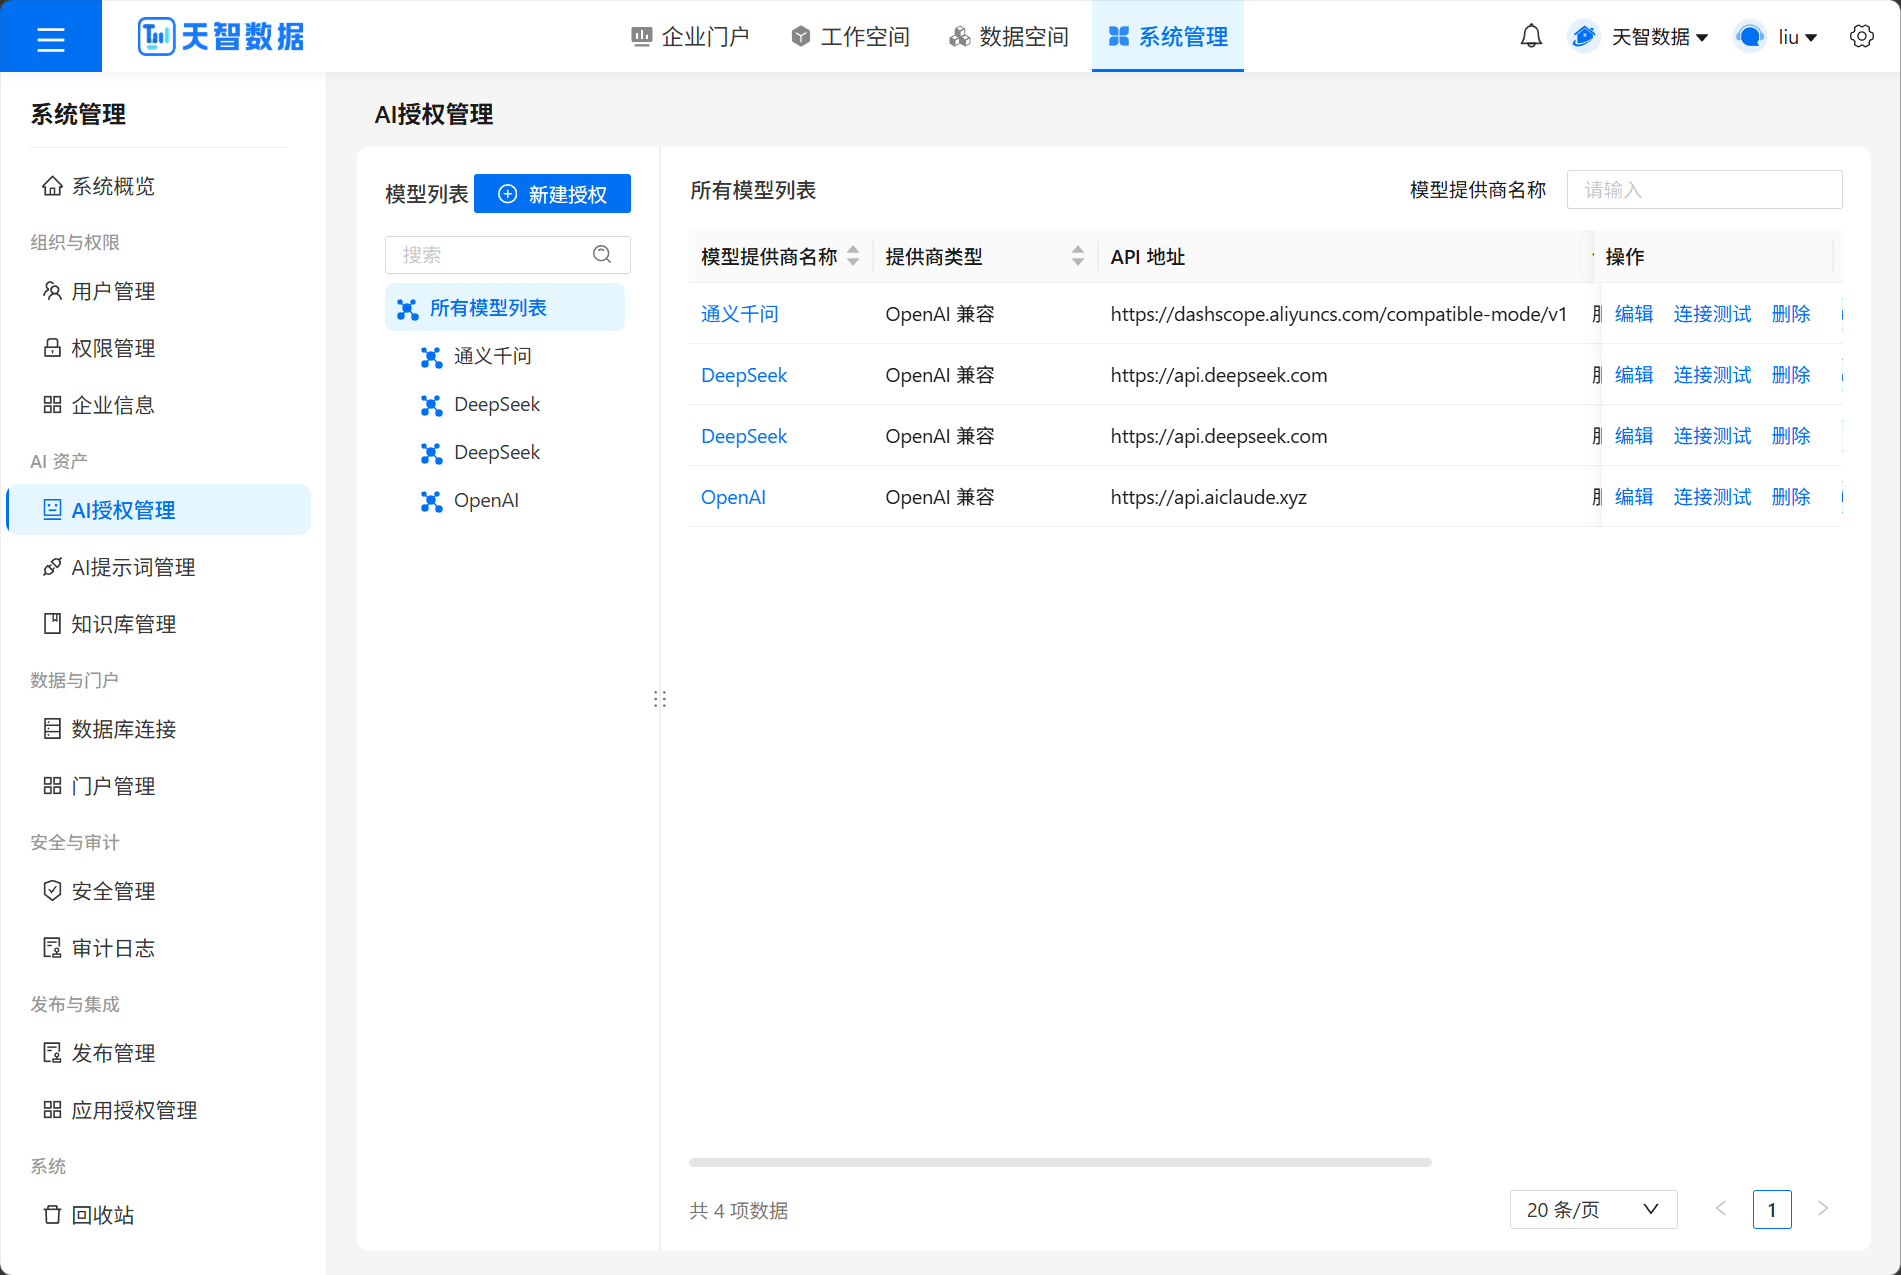Viewport: 1901px width, 1275px height.
Task: Click the 天智数据 organization avatar icon
Action: point(1583,37)
